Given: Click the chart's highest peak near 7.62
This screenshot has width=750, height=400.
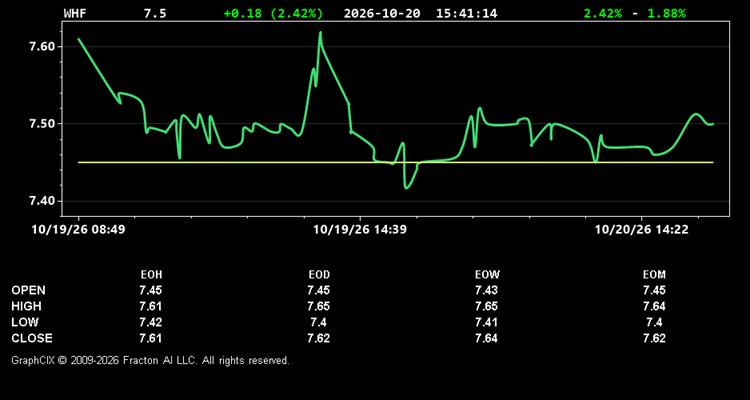Looking at the screenshot, I should click(x=320, y=33).
